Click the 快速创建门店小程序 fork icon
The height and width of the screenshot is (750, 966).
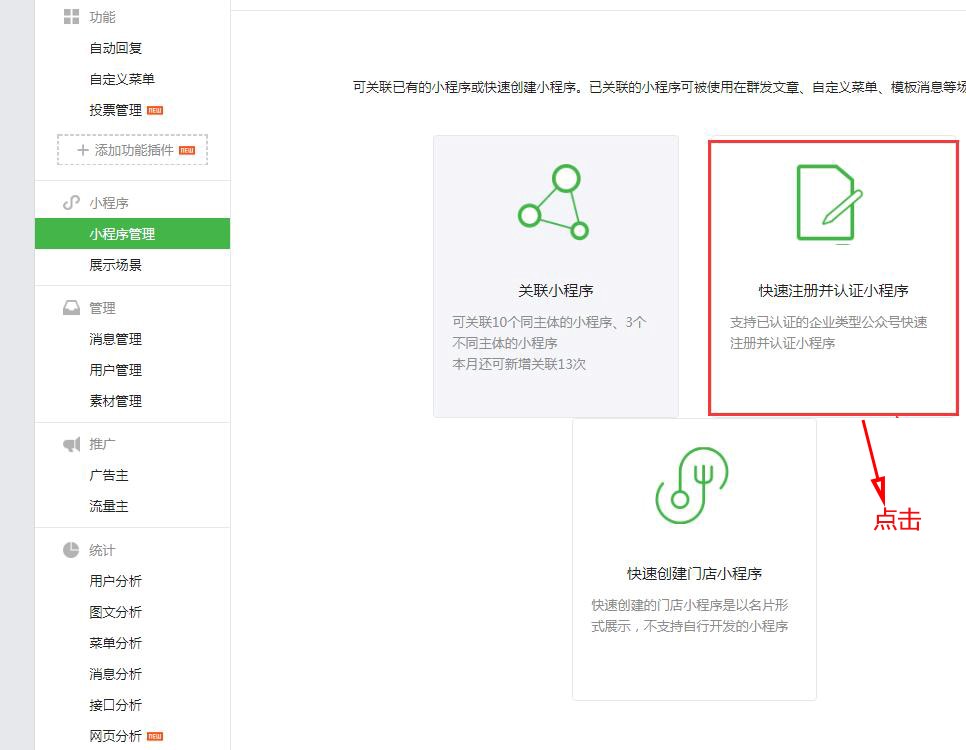[x=691, y=485]
